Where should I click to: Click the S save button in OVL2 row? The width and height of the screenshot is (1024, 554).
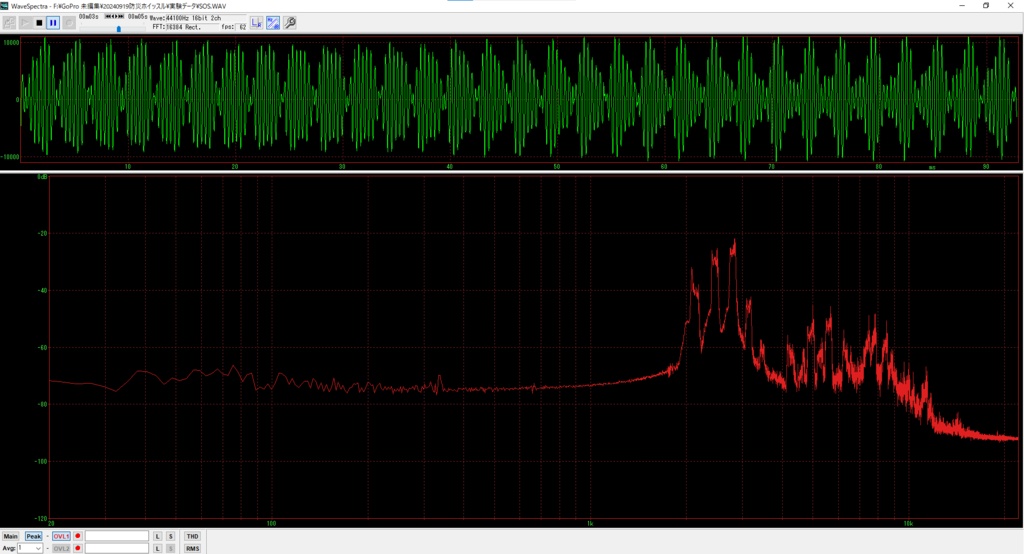[x=170, y=548]
